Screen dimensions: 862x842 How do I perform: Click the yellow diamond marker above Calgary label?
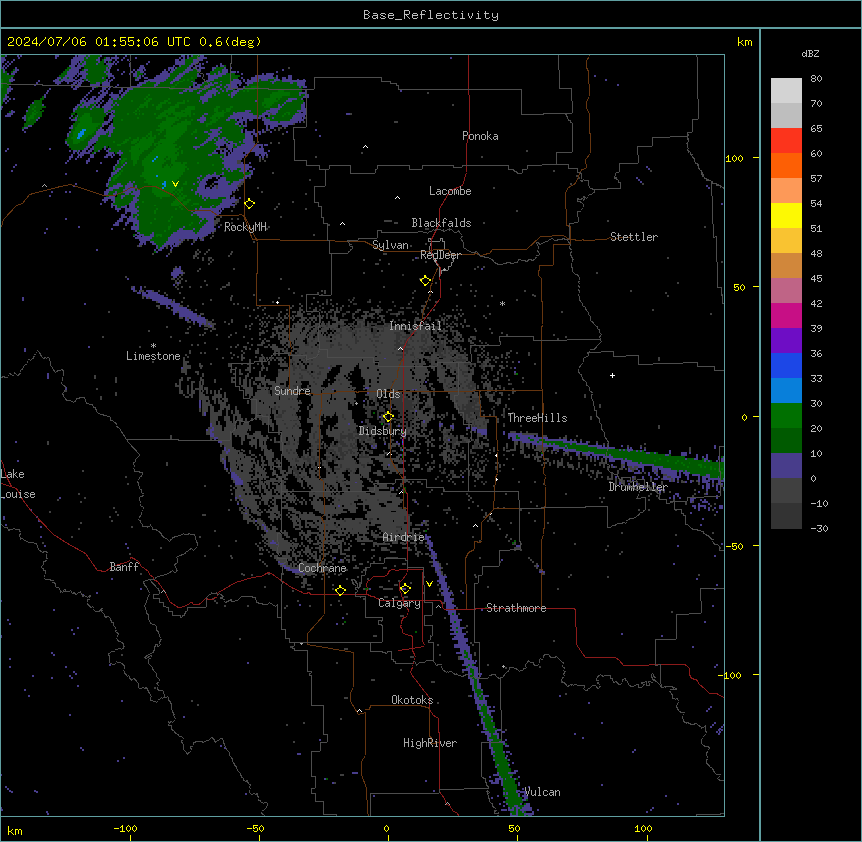405,589
